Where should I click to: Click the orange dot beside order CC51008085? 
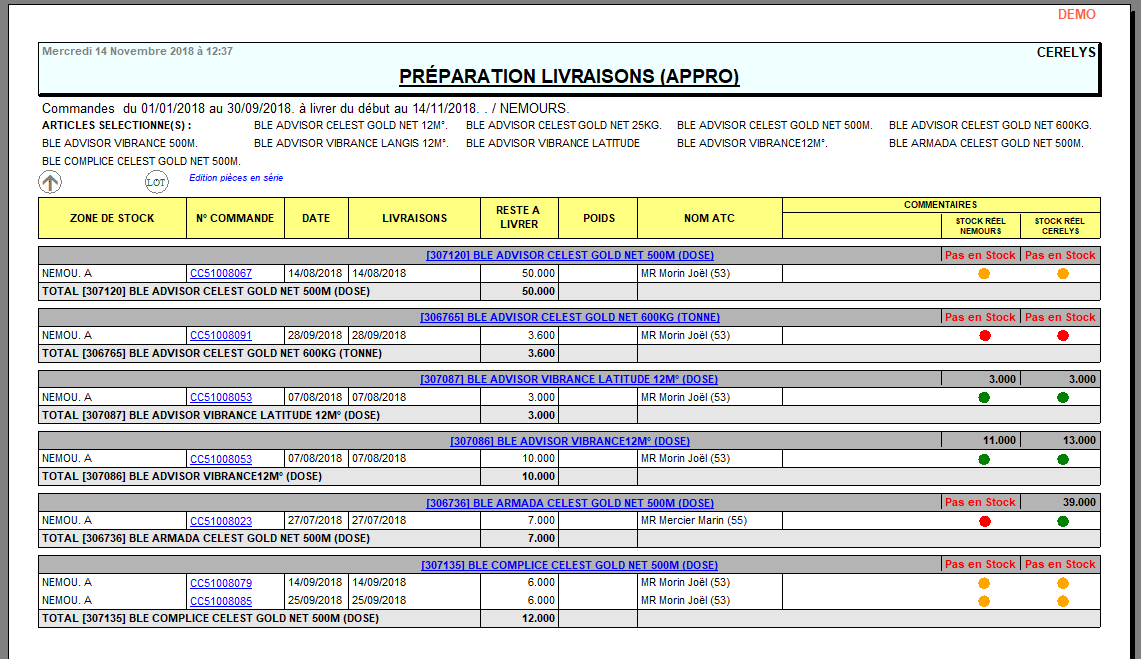click(985, 600)
